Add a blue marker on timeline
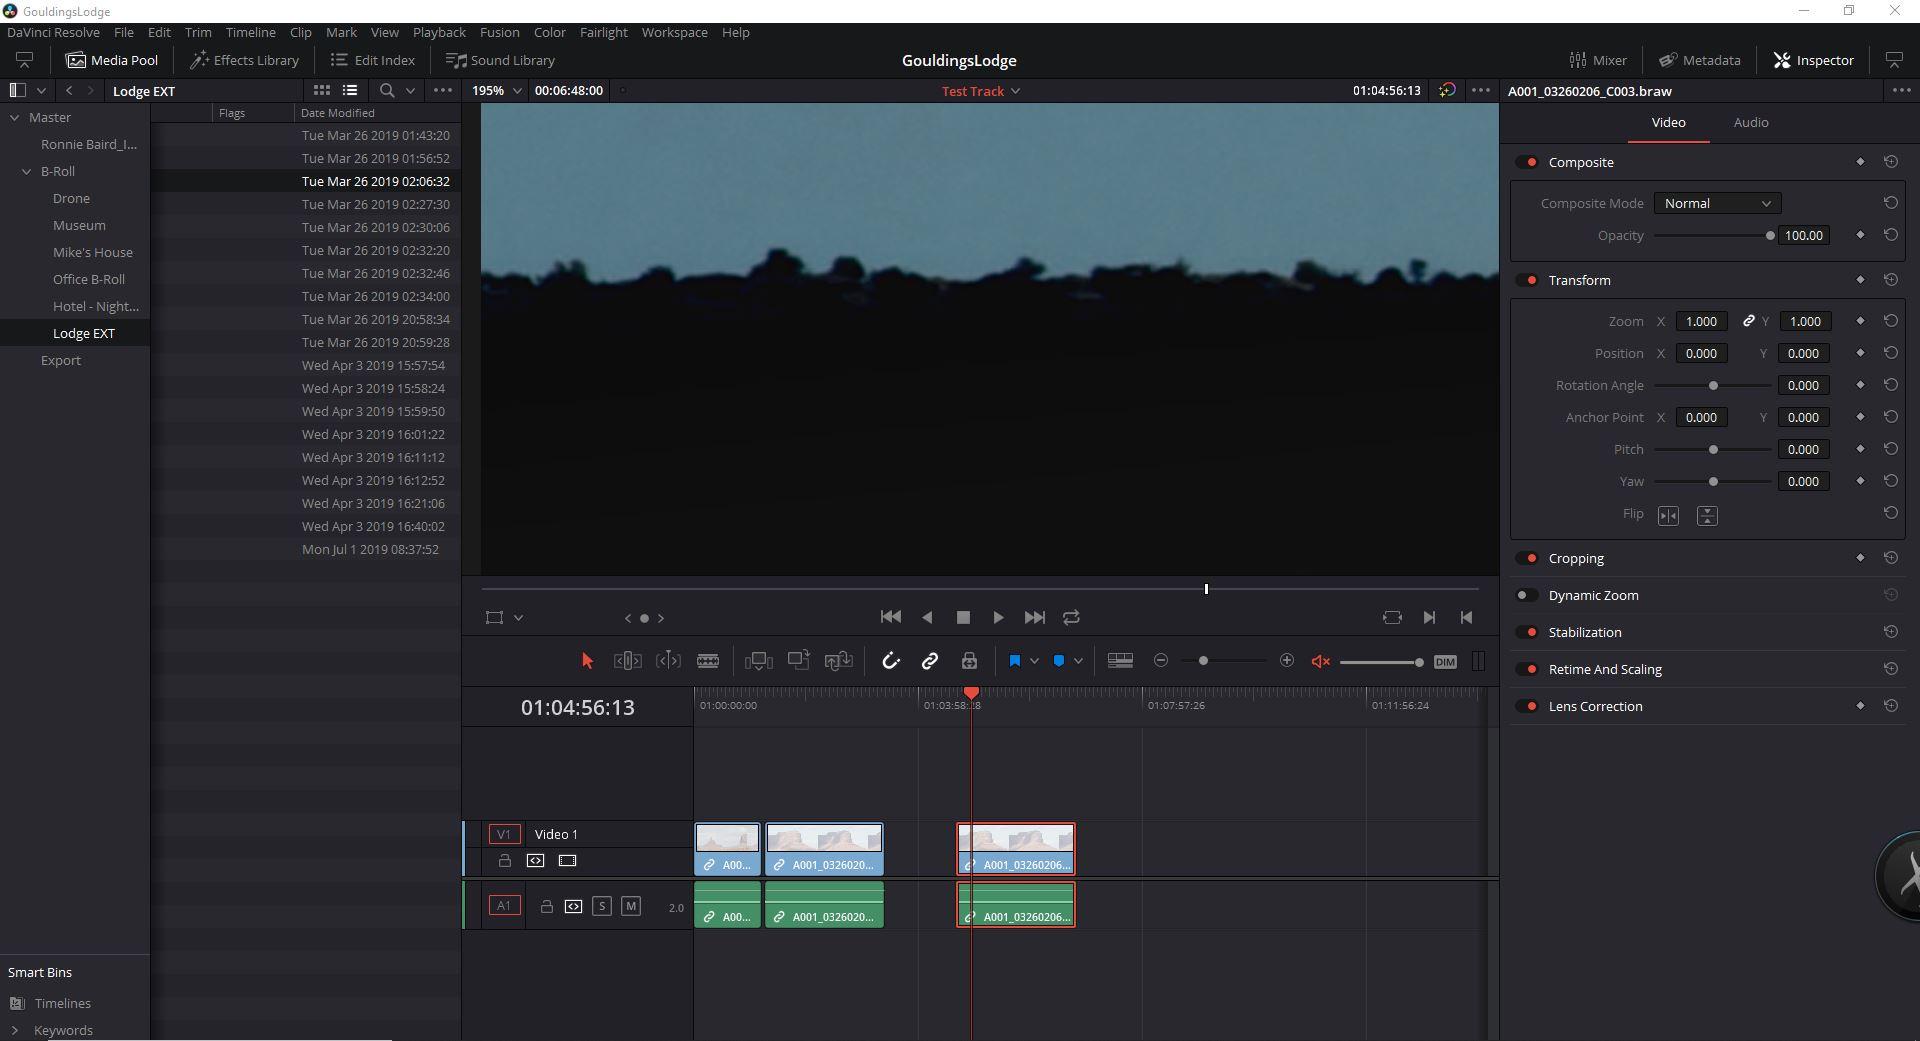This screenshot has width=1920, height=1041. [x=1059, y=661]
